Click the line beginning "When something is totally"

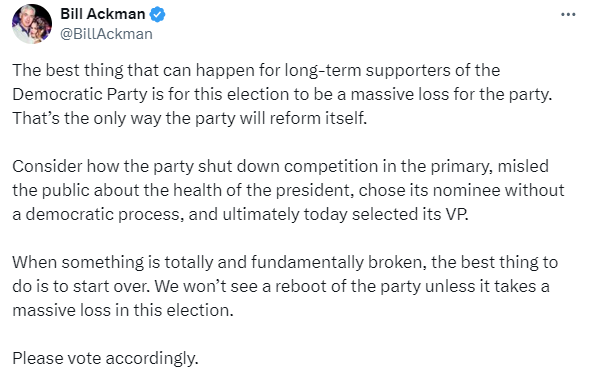tap(285, 262)
